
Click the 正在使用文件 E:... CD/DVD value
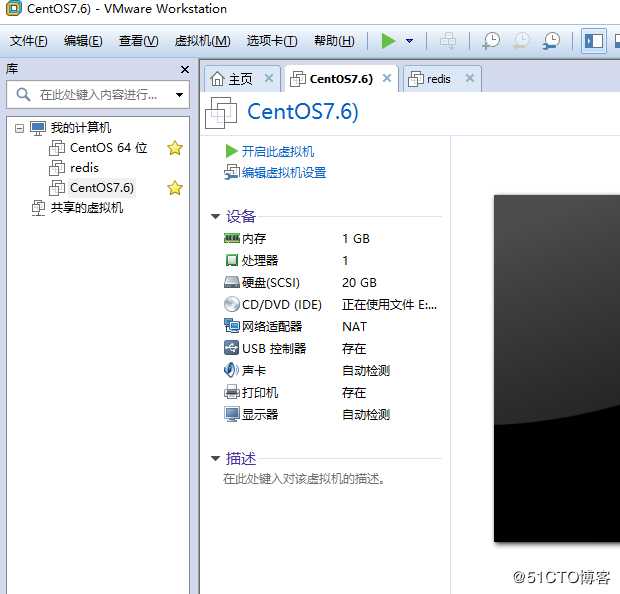click(x=389, y=305)
